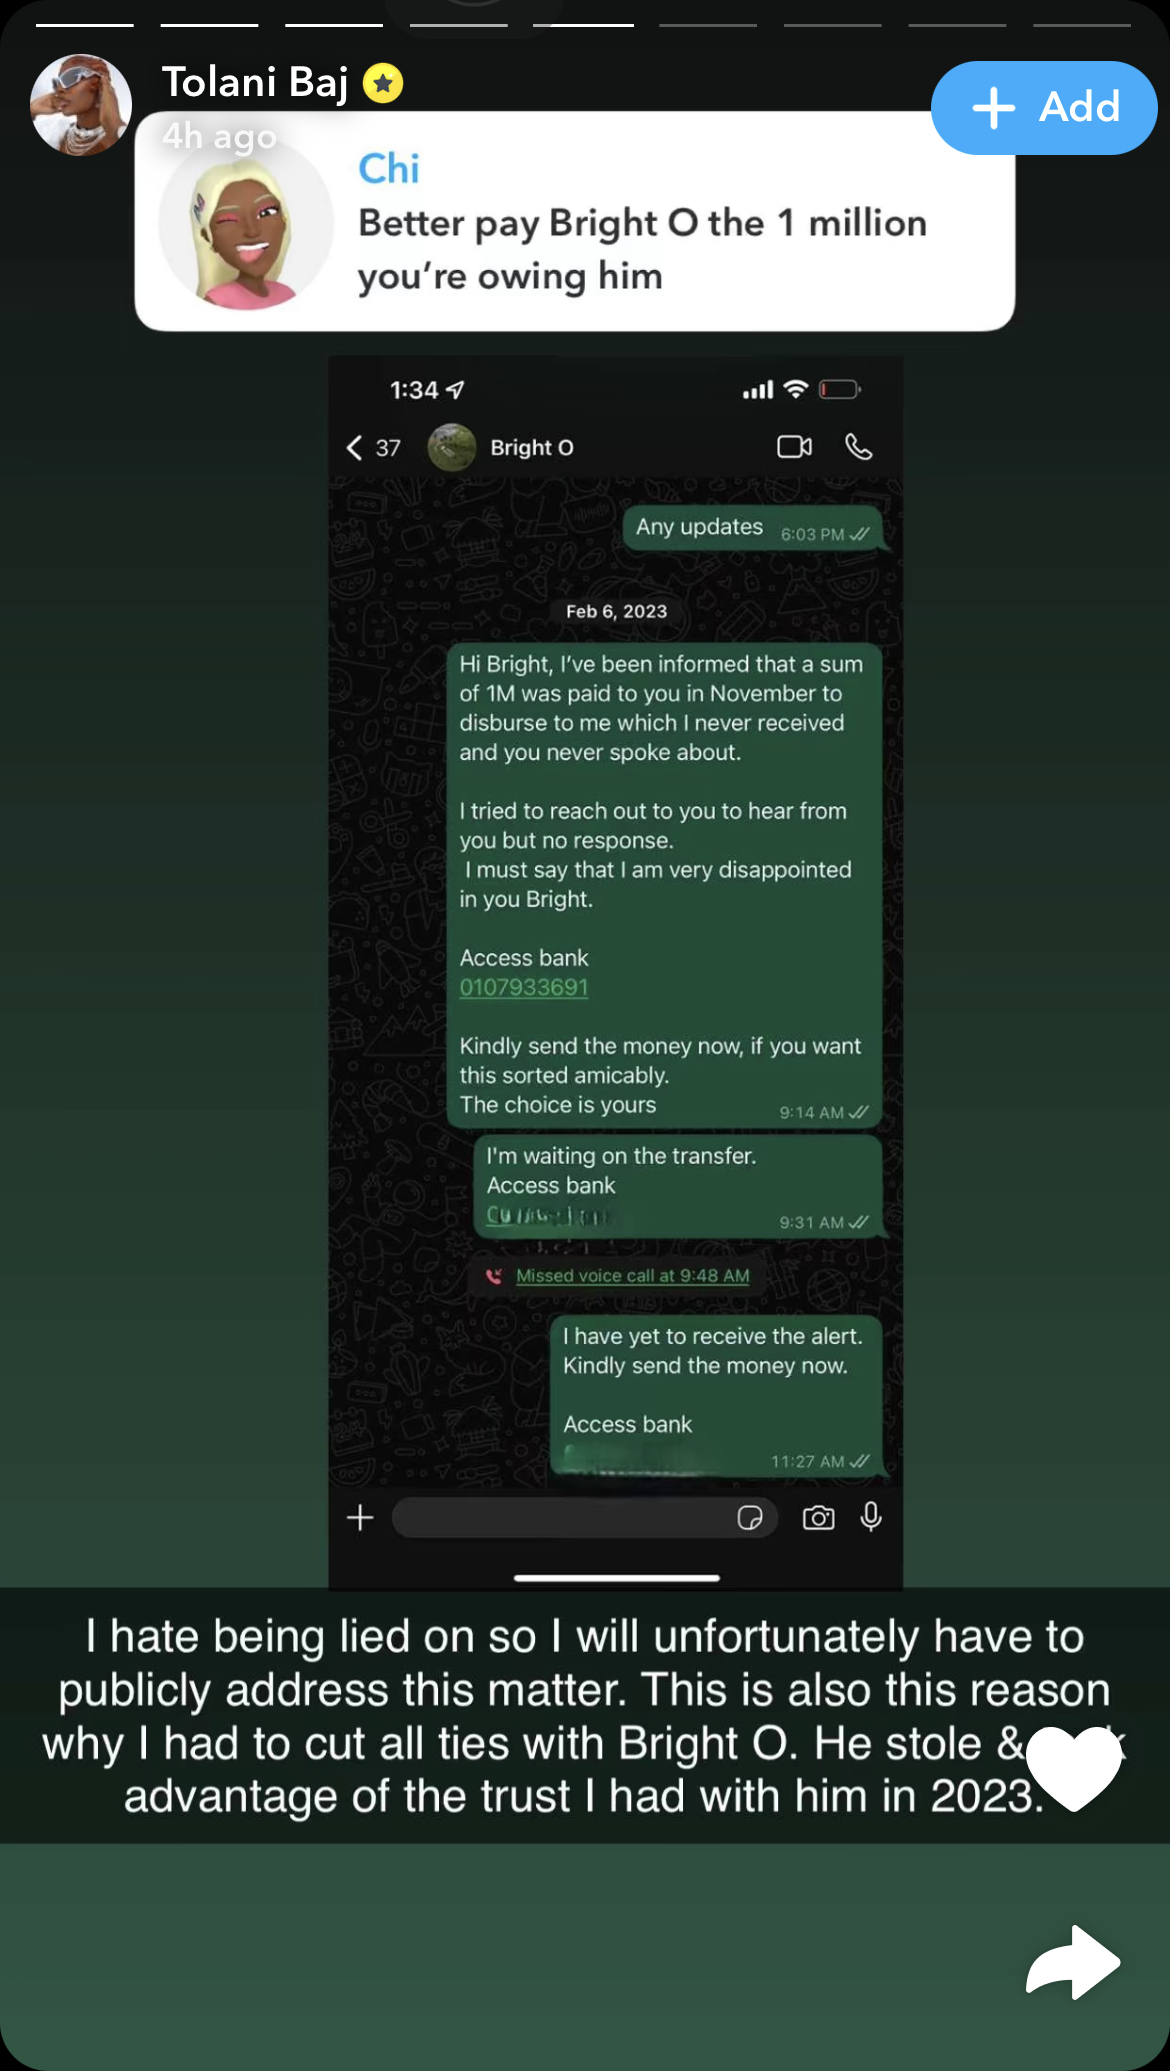Jump to the last story progress segment

coord(1082,25)
